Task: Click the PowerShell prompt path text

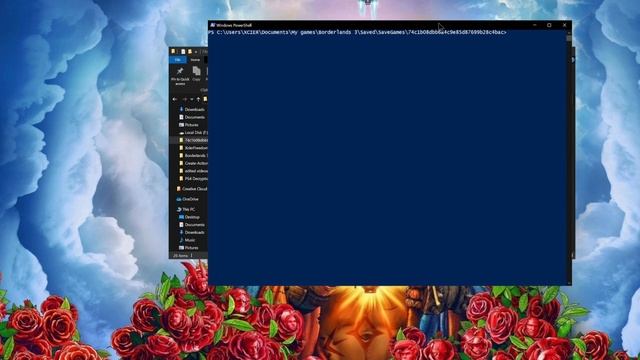Action: (x=357, y=32)
